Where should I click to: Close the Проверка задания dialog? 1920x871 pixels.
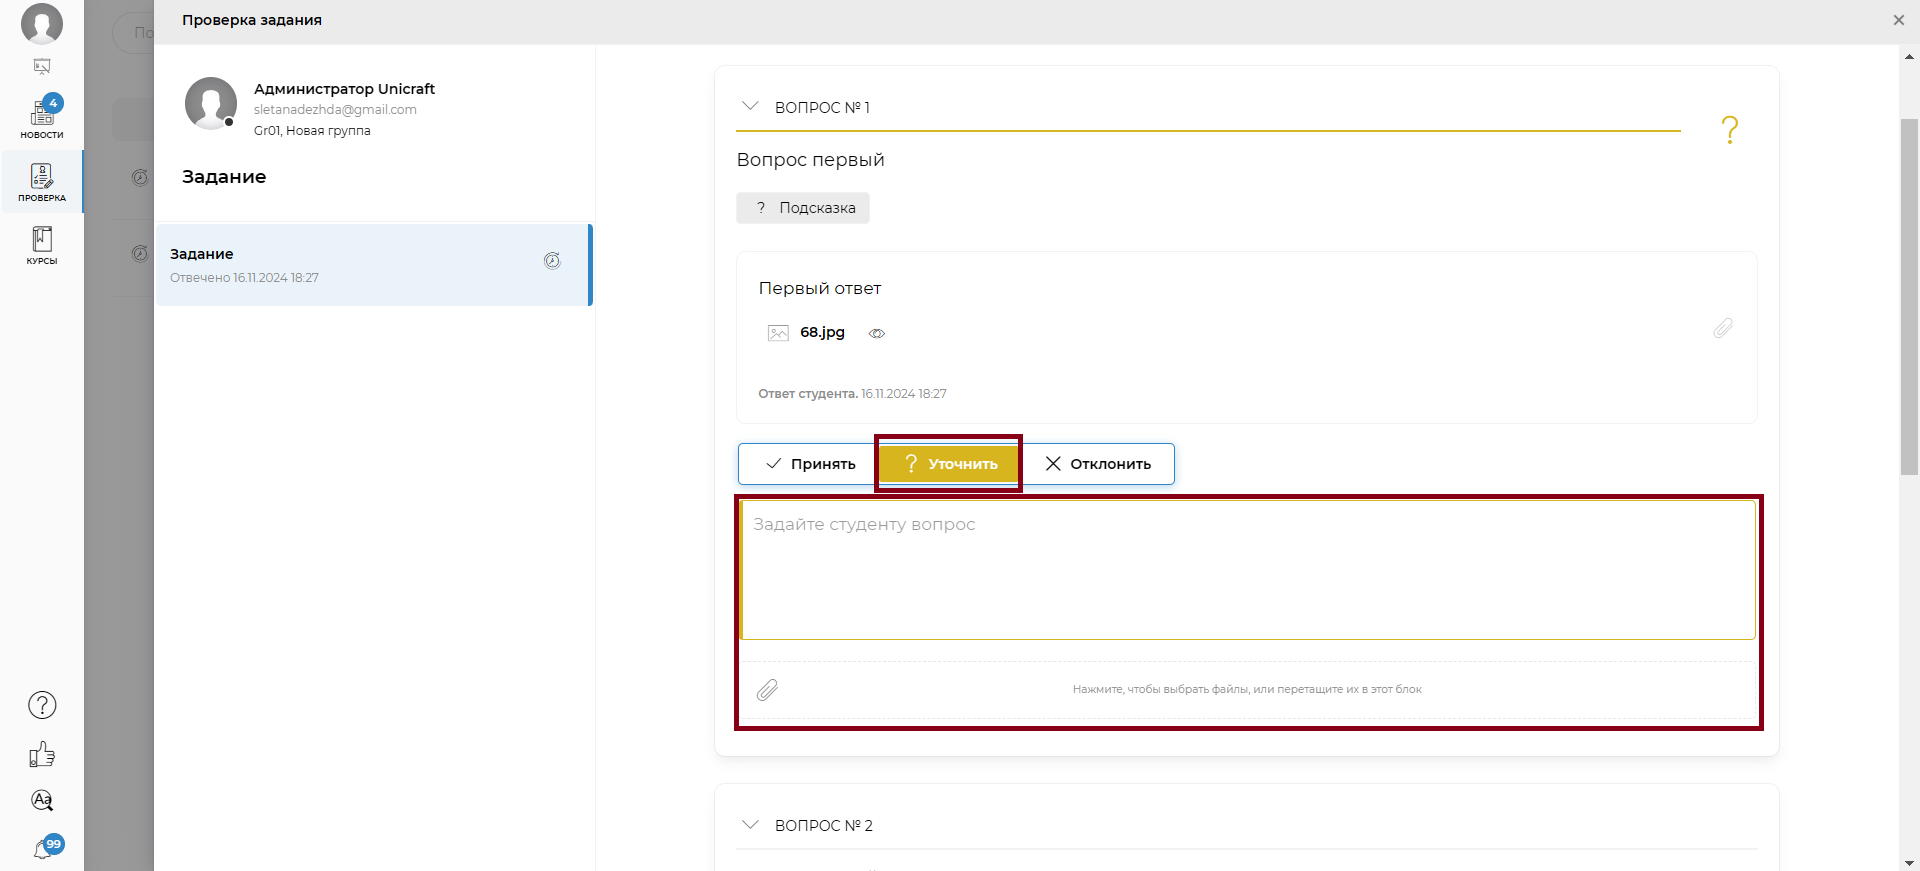tap(1898, 20)
